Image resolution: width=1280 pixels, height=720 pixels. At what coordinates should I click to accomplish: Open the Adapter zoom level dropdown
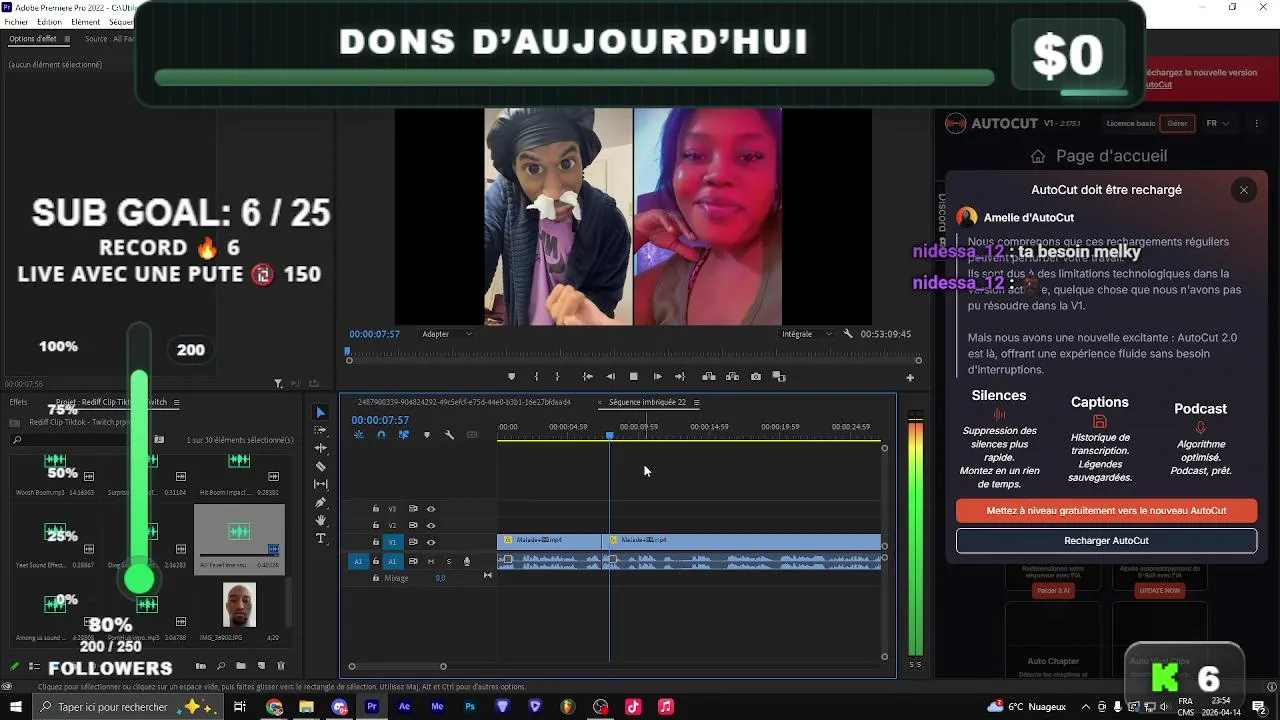447,334
